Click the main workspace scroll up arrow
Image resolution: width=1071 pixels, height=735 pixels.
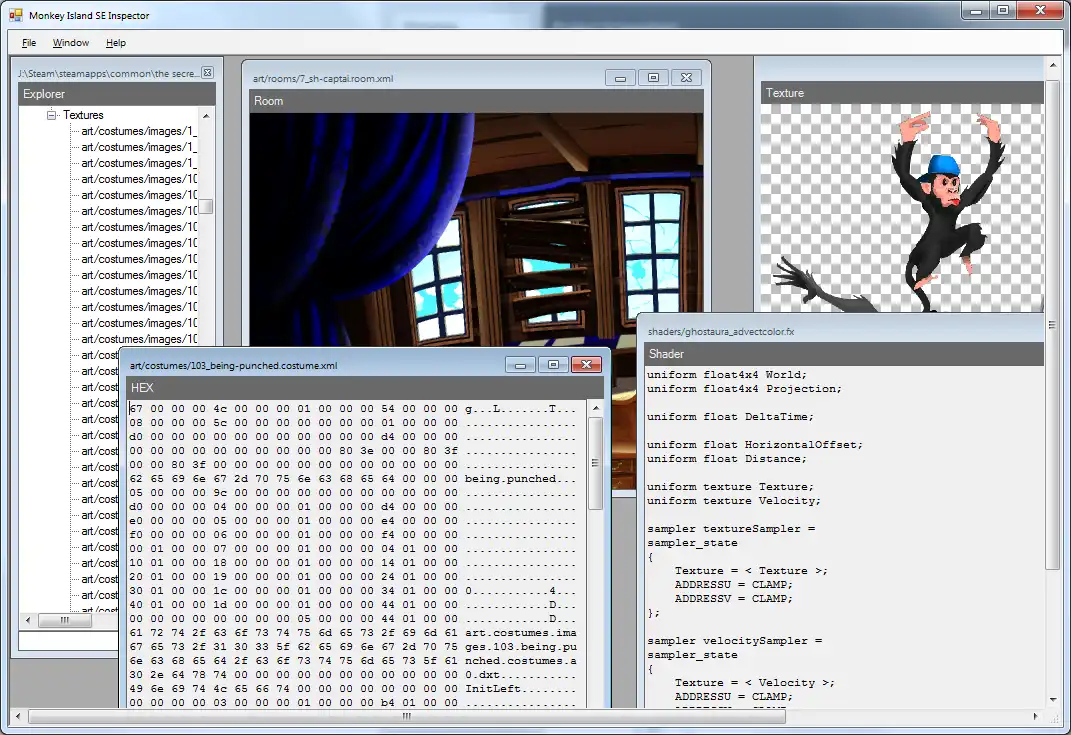[1053, 65]
